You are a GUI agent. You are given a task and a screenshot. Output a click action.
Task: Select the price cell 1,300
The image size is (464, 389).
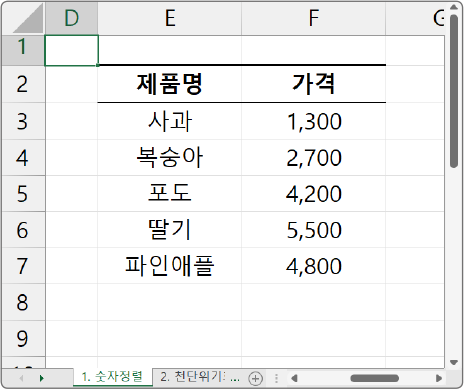click(x=314, y=121)
